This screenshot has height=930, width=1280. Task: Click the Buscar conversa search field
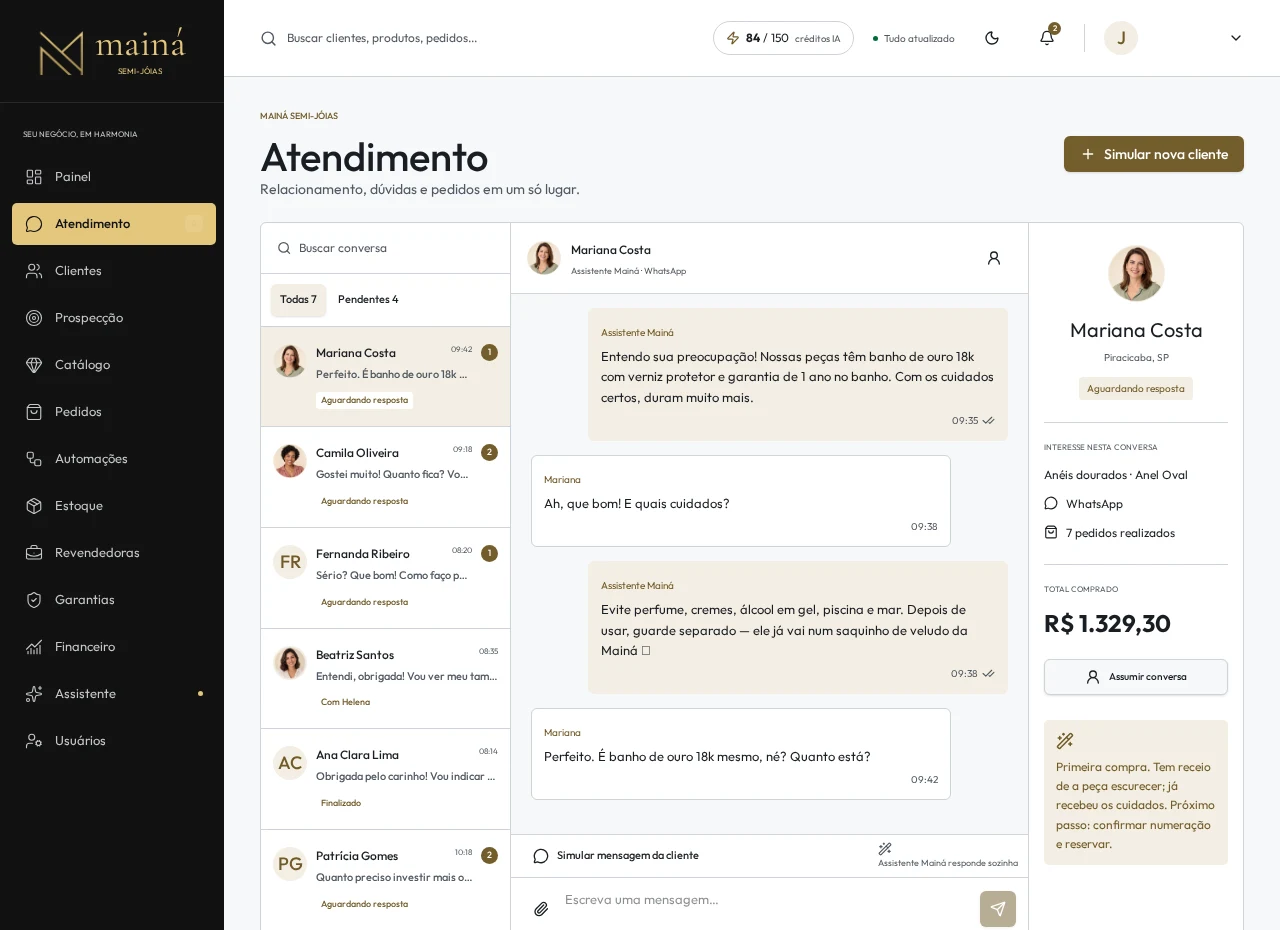(x=386, y=248)
